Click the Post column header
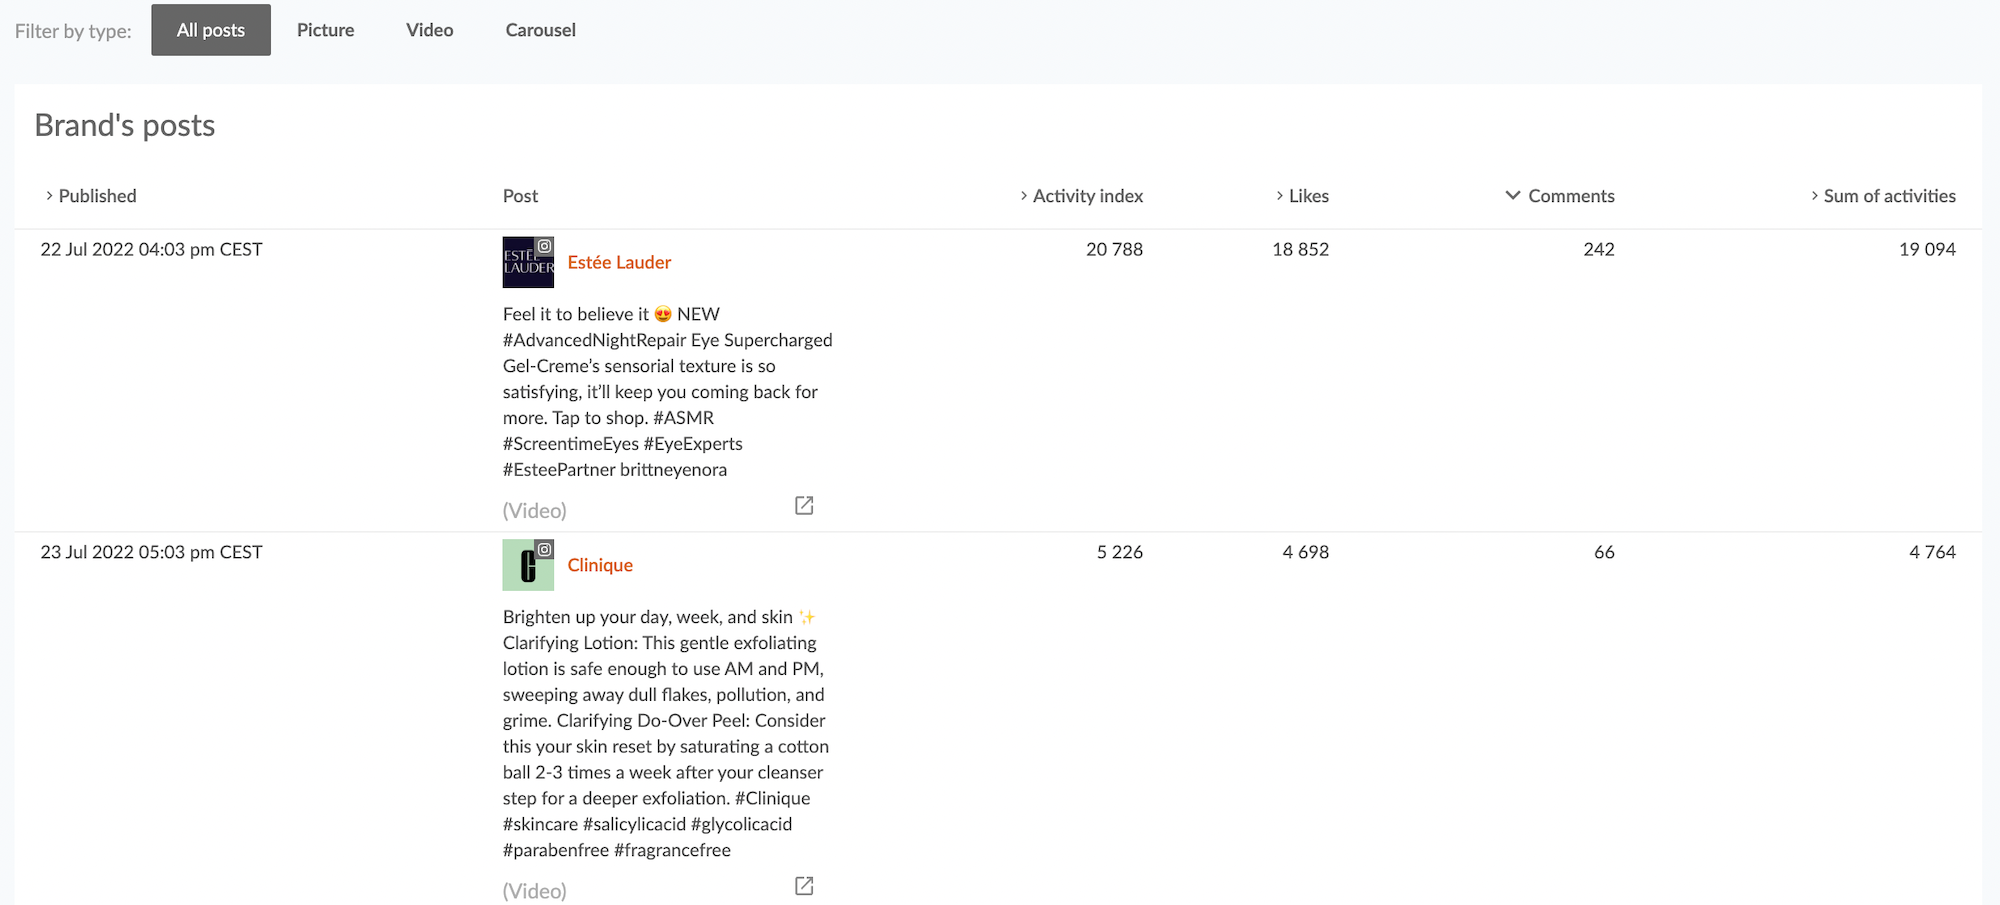The height and width of the screenshot is (905, 2000). pos(520,196)
